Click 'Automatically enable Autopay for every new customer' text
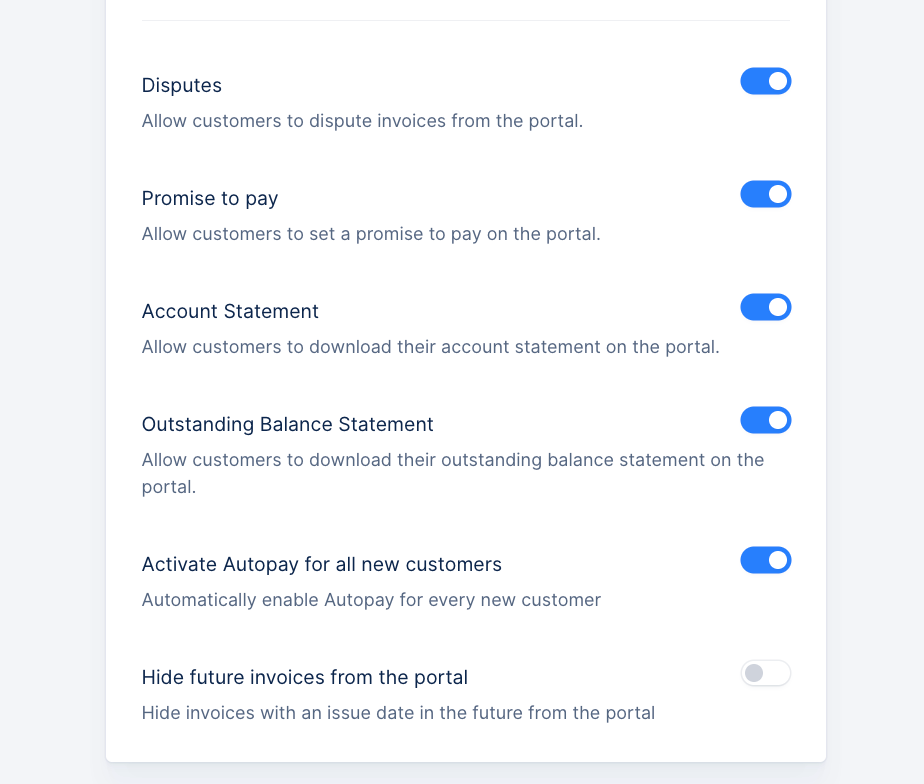Image resolution: width=924 pixels, height=784 pixels. (371, 600)
